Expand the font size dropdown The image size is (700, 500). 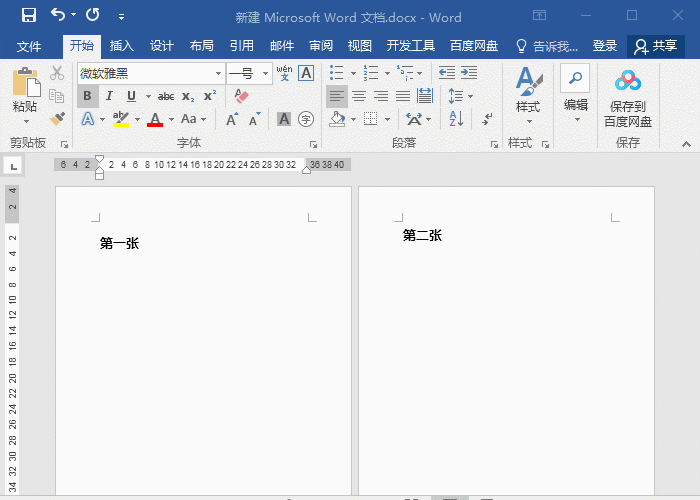[265, 74]
